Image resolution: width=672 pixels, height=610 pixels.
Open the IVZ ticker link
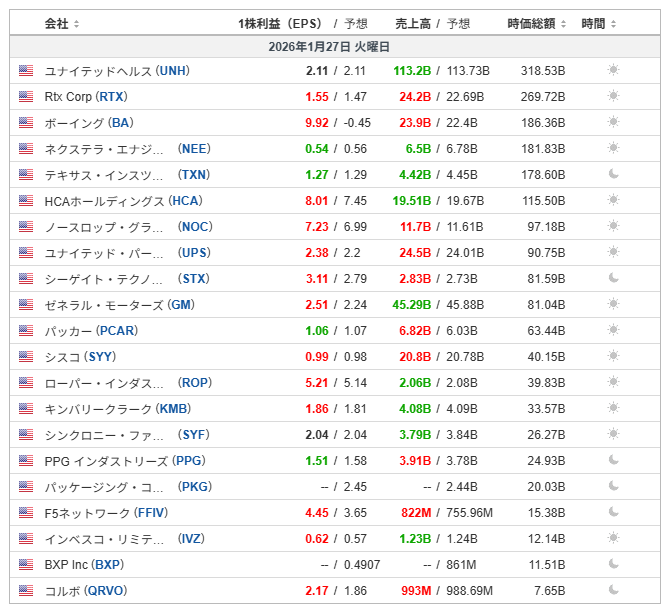tap(190, 539)
